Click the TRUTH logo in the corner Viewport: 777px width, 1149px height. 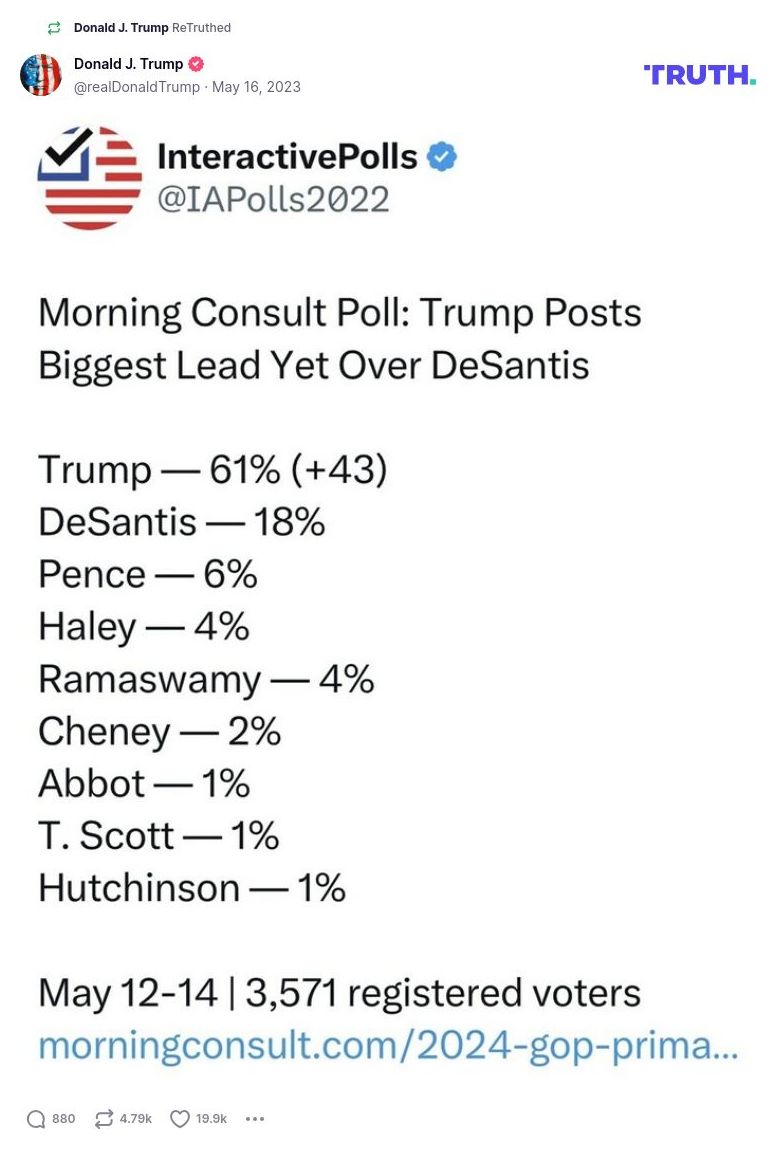pos(698,73)
